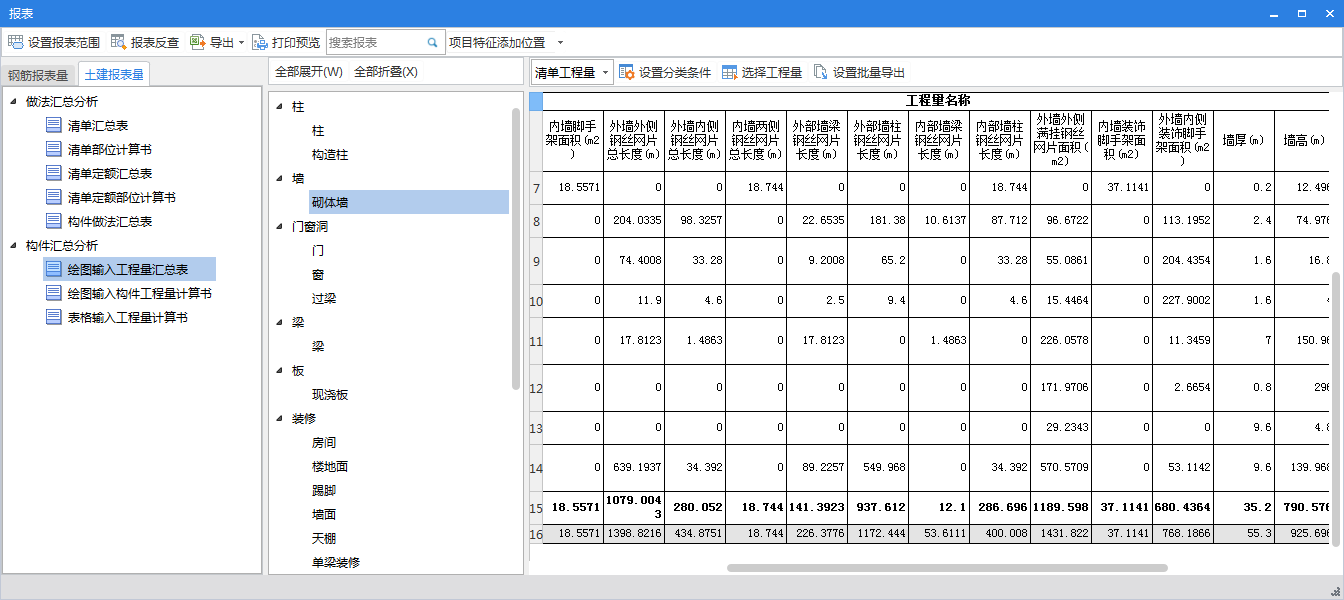Select 现浇板 in the component tree
This screenshot has height=600, width=1344.
coord(330,394)
